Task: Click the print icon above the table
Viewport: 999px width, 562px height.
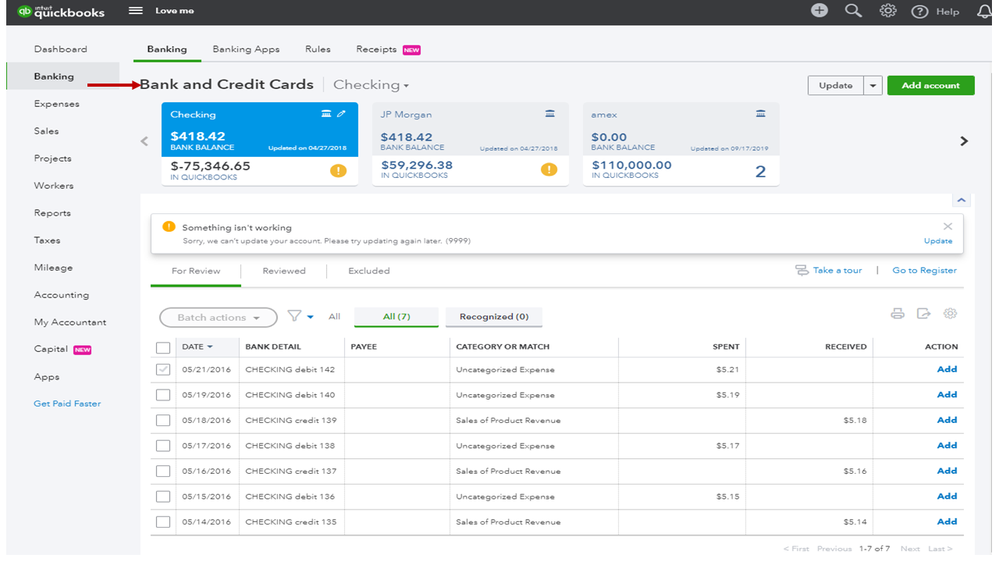Action: coord(898,314)
